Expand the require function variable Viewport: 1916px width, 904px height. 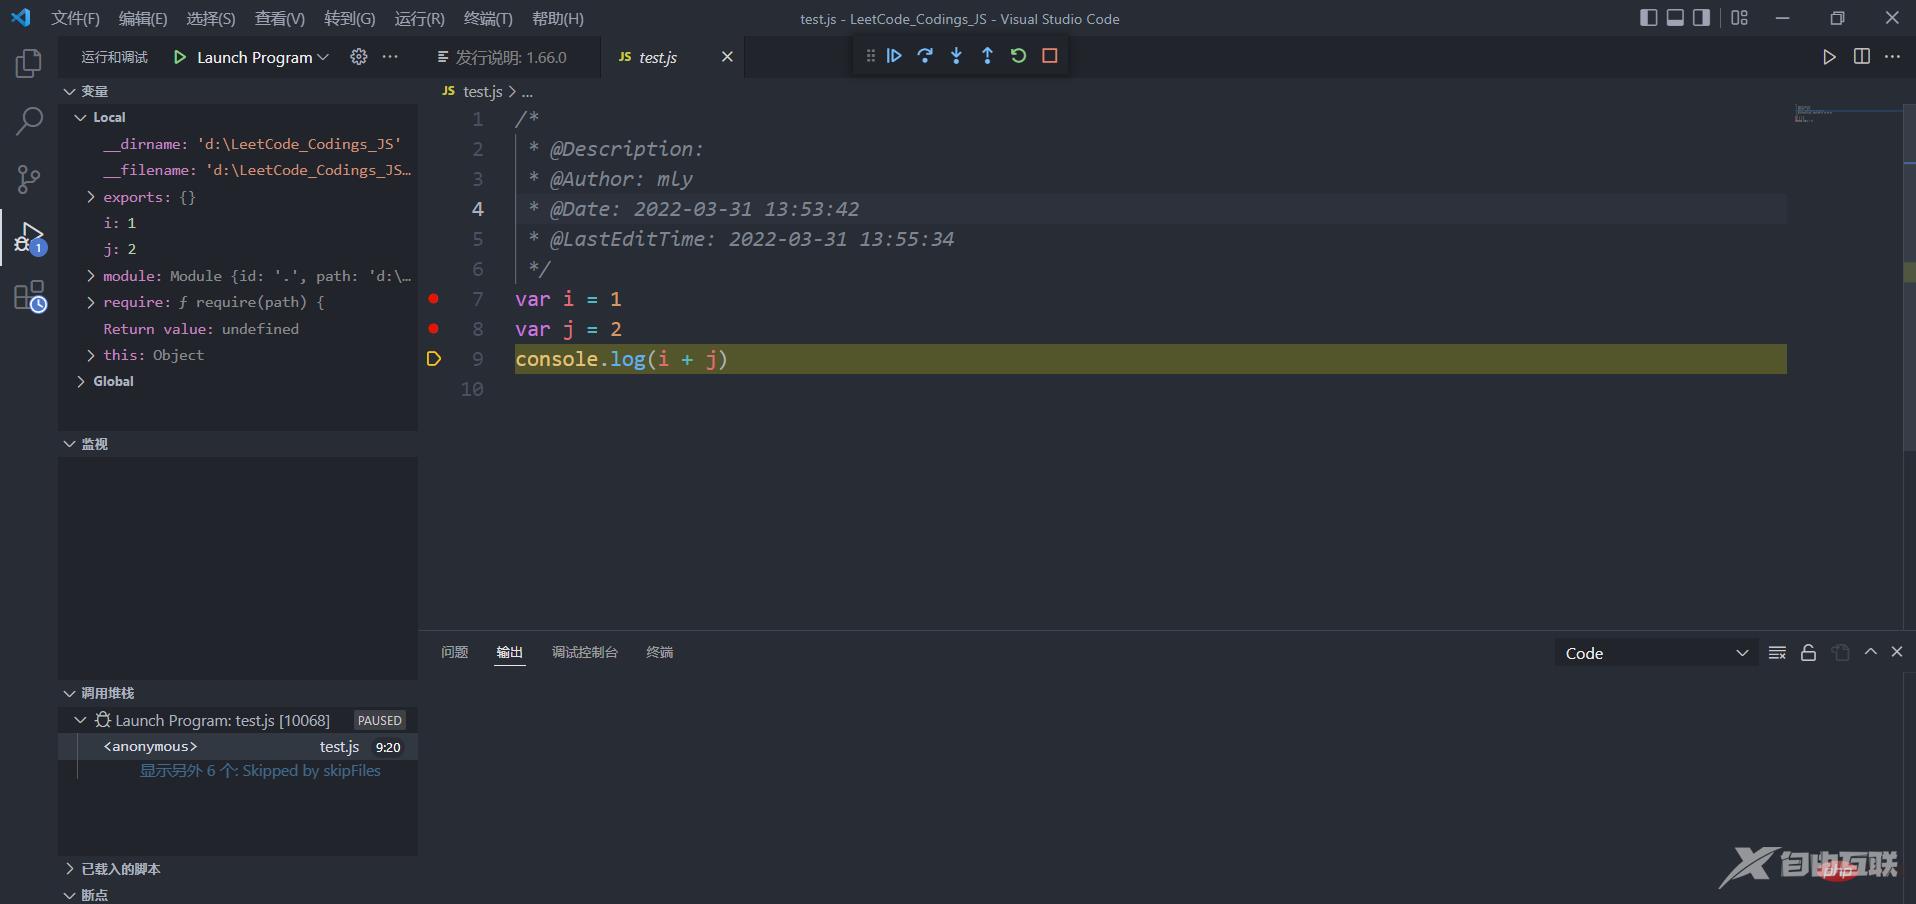[91, 301]
